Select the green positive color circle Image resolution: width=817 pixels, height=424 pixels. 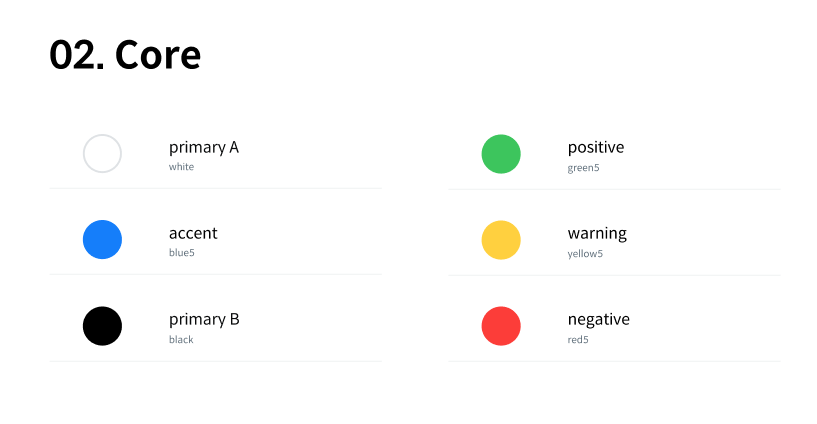tap(501, 154)
